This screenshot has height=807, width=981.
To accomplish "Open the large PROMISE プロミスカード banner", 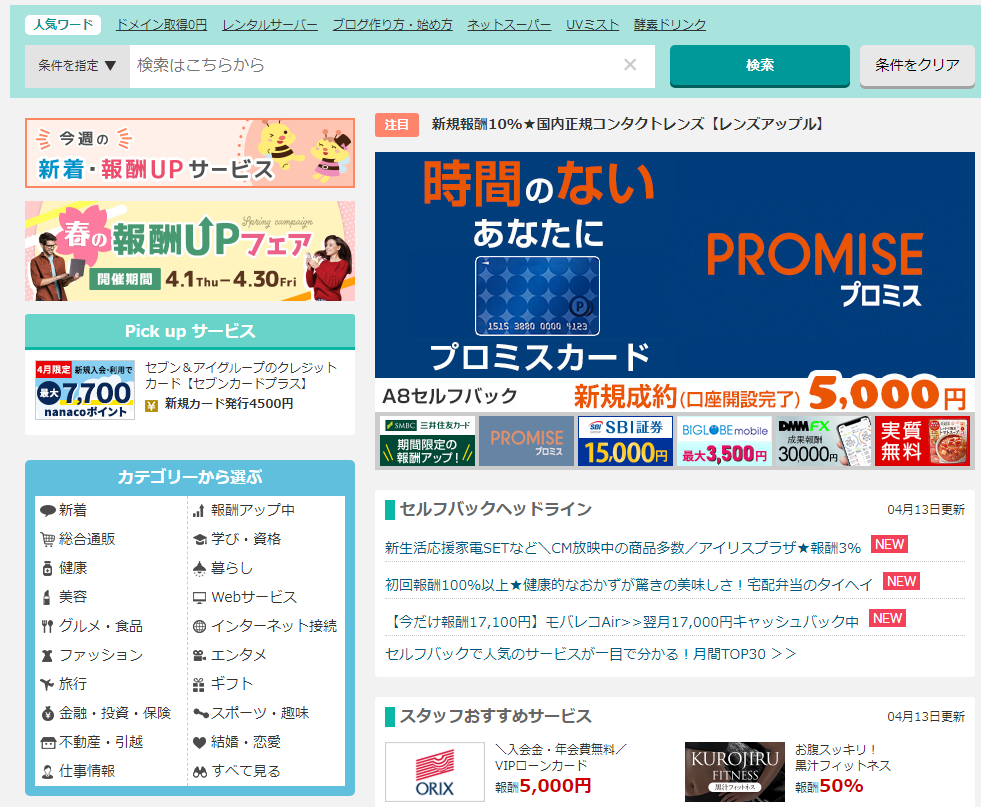I will 674,282.
